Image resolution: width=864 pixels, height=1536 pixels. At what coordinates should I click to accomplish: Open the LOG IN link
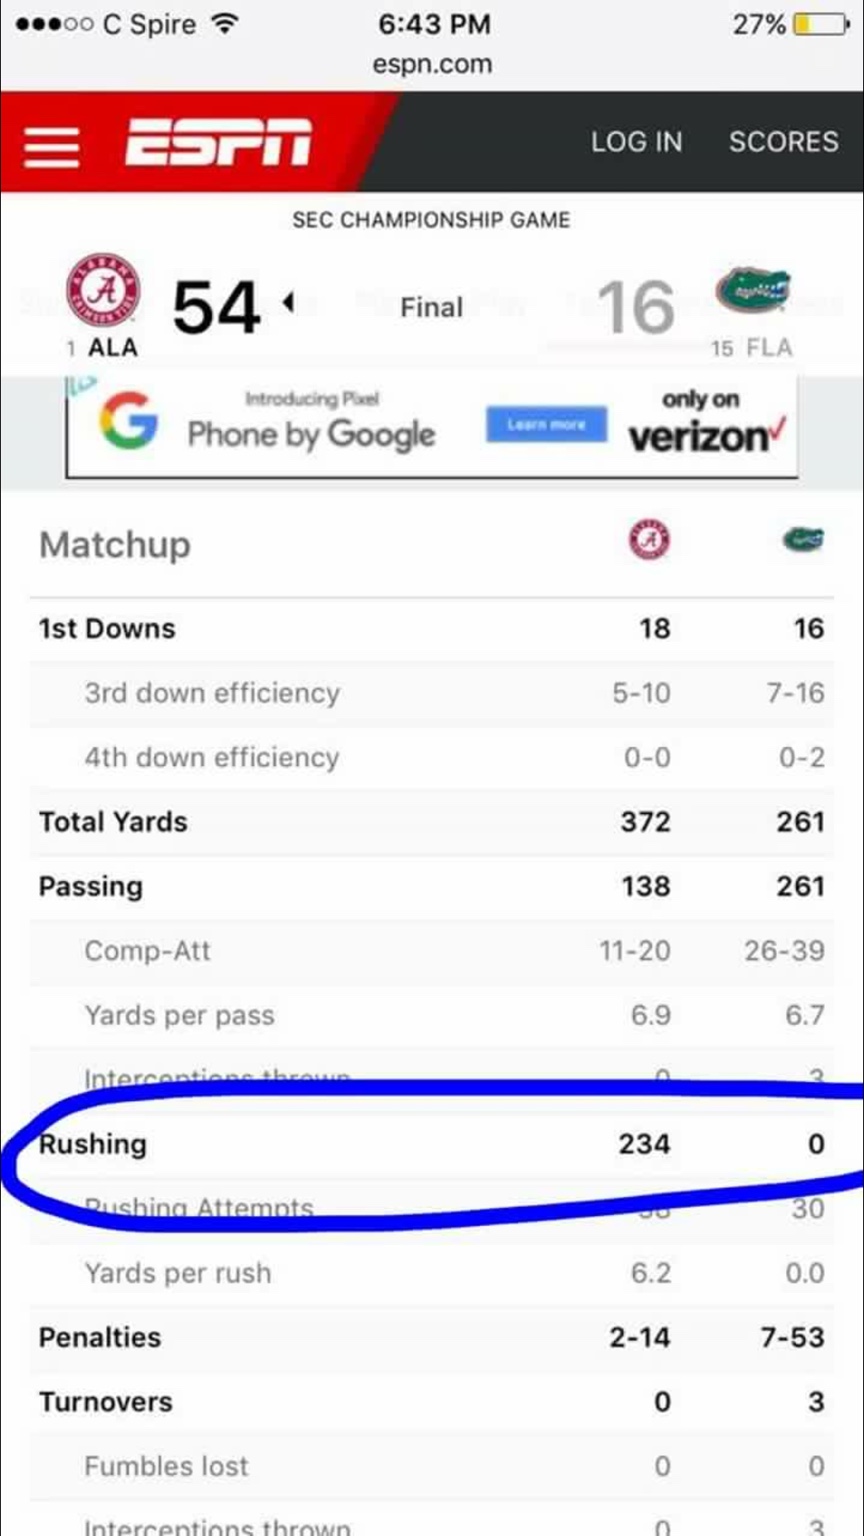(x=636, y=142)
